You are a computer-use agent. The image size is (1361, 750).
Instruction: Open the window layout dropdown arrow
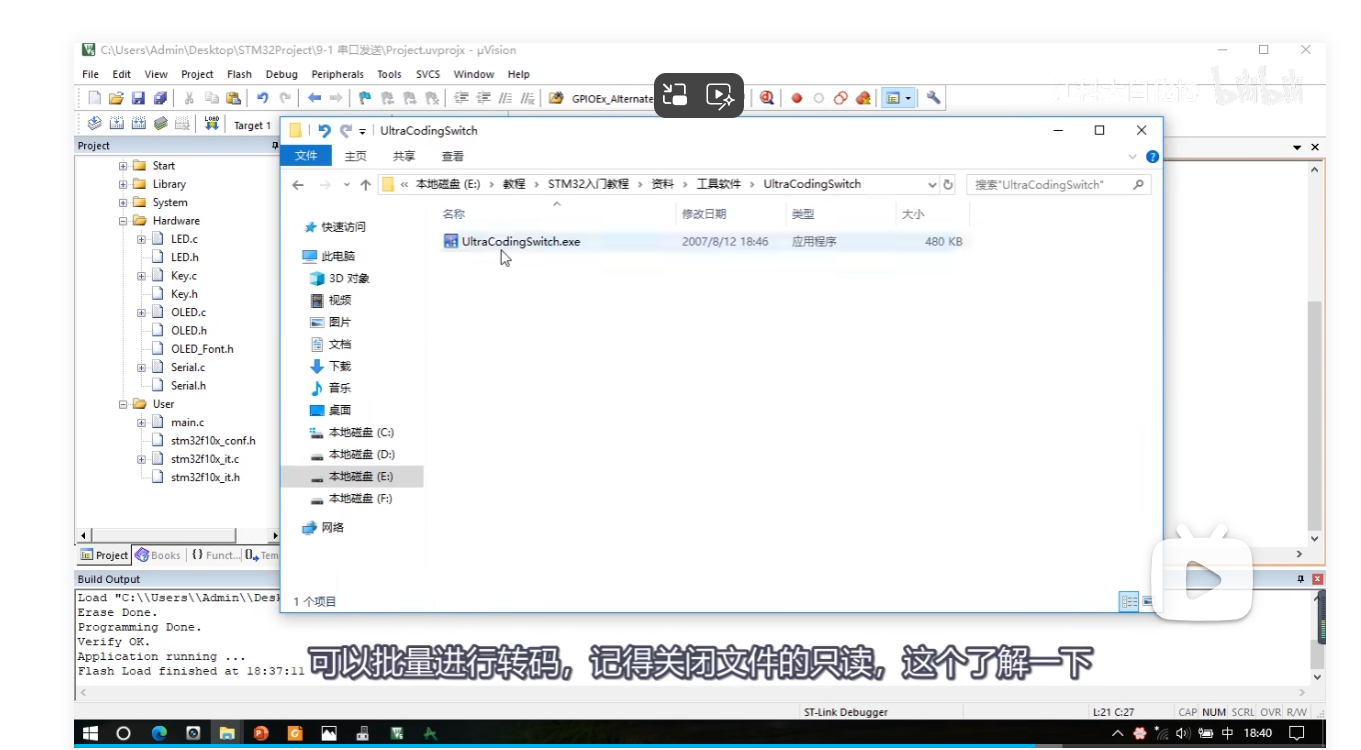pyautogui.click(x=909, y=98)
